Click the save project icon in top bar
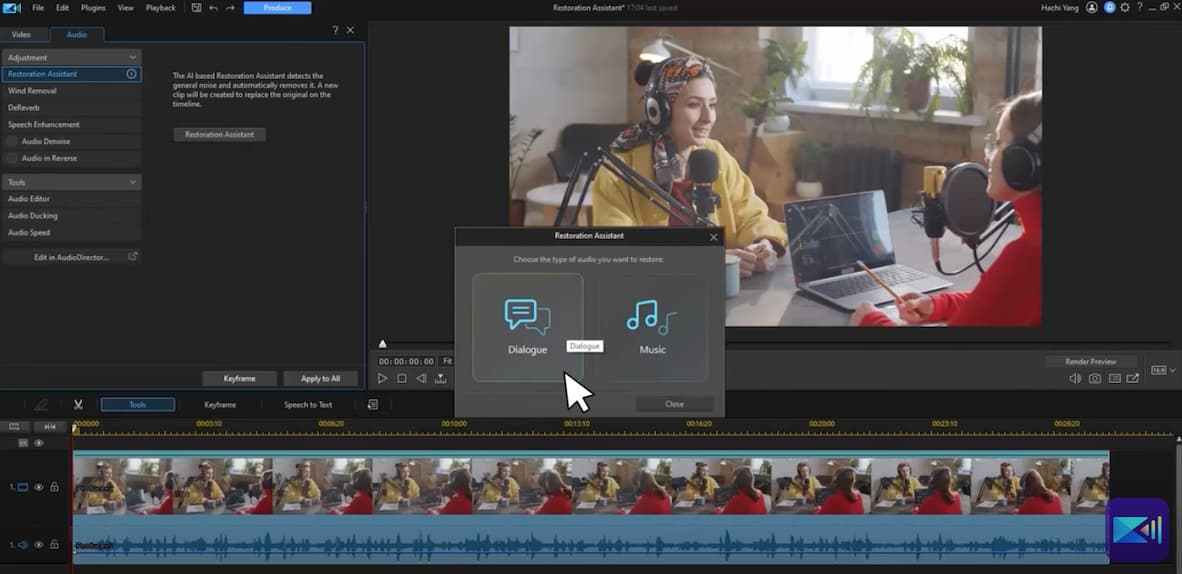 tap(196, 8)
